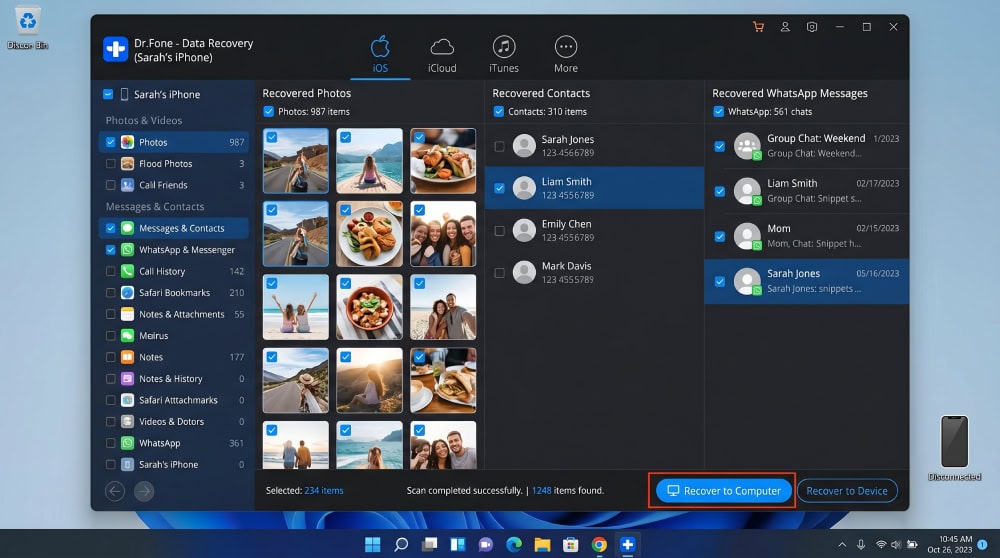Uncheck WhatsApp & Messenger checkbox
The image size is (1000, 558).
110,249
